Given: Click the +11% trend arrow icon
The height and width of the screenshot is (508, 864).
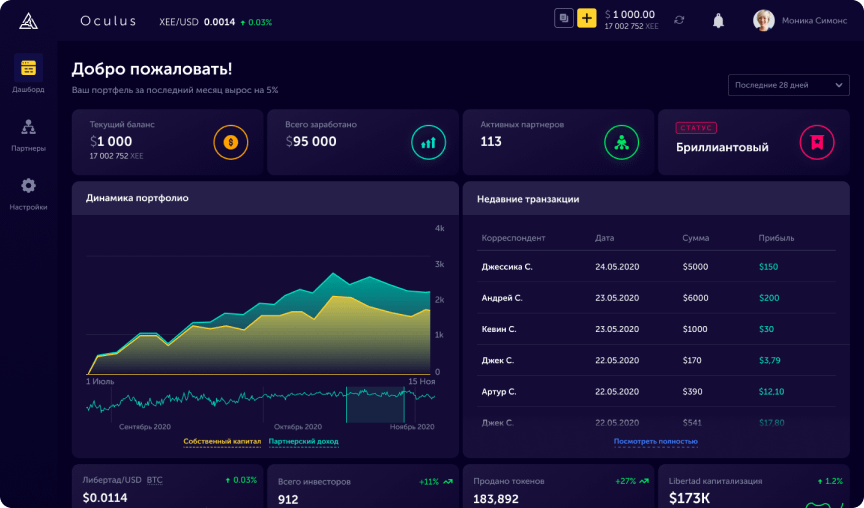Looking at the screenshot, I should pyautogui.click(x=448, y=482).
